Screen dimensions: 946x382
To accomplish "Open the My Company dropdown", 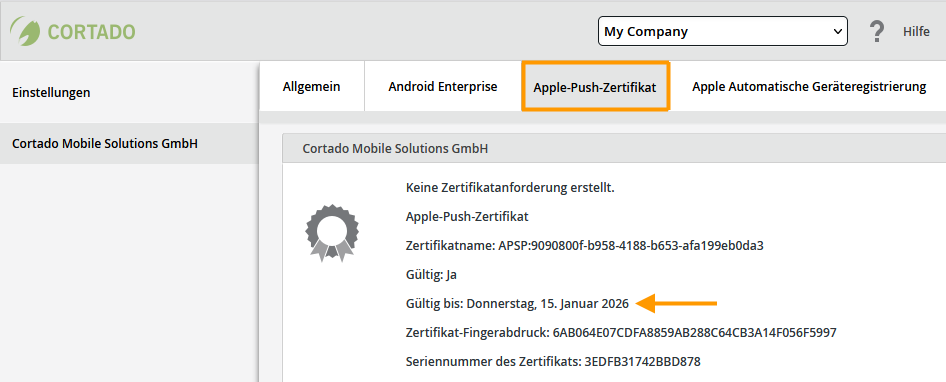I will 722,31.
